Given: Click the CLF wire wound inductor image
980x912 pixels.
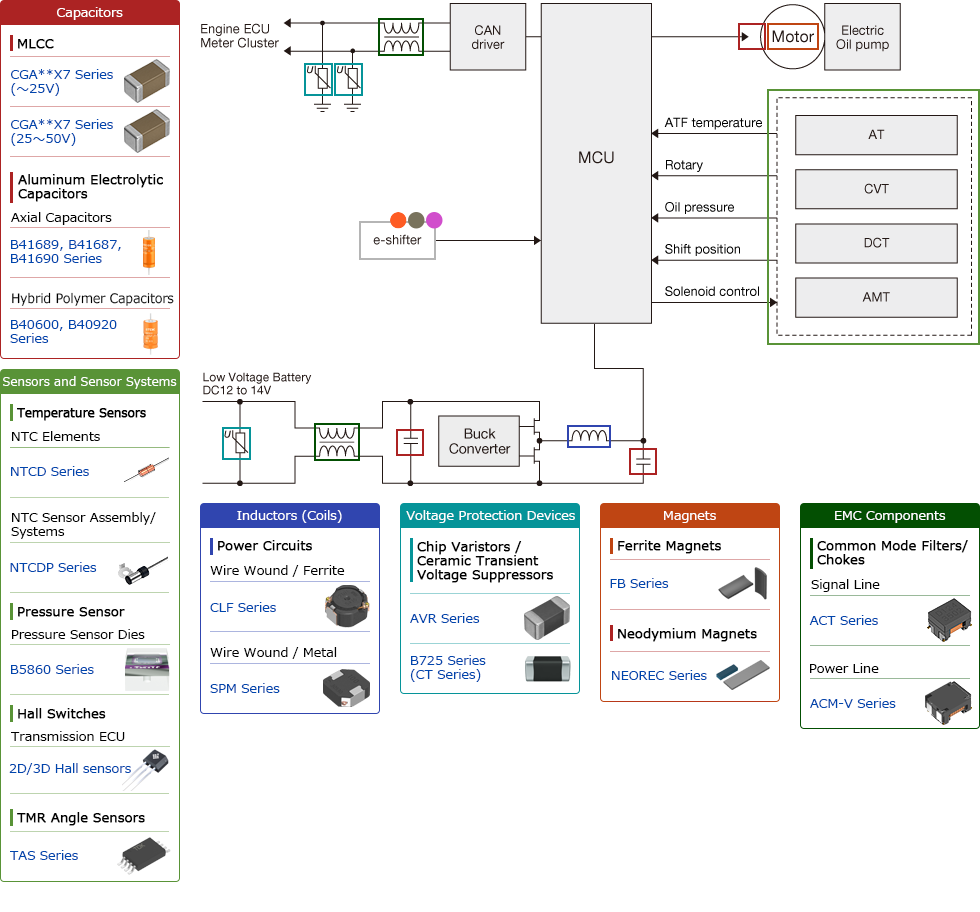Looking at the screenshot, I should 348,607.
